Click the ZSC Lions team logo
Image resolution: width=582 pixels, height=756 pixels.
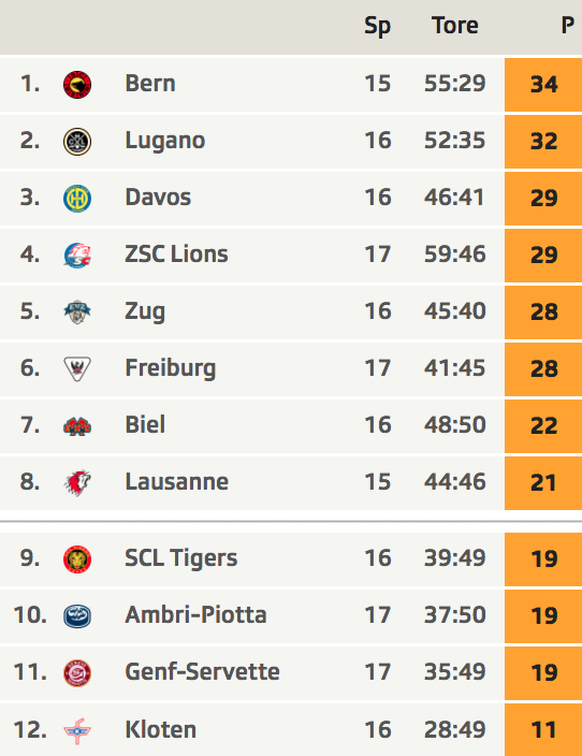tap(77, 255)
